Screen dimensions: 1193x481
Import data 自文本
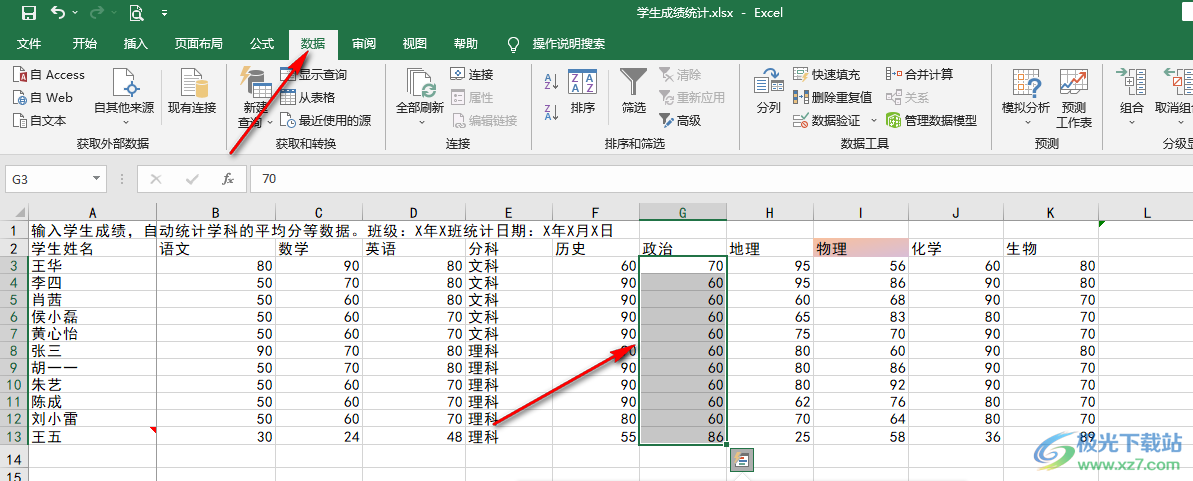[x=40, y=120]
